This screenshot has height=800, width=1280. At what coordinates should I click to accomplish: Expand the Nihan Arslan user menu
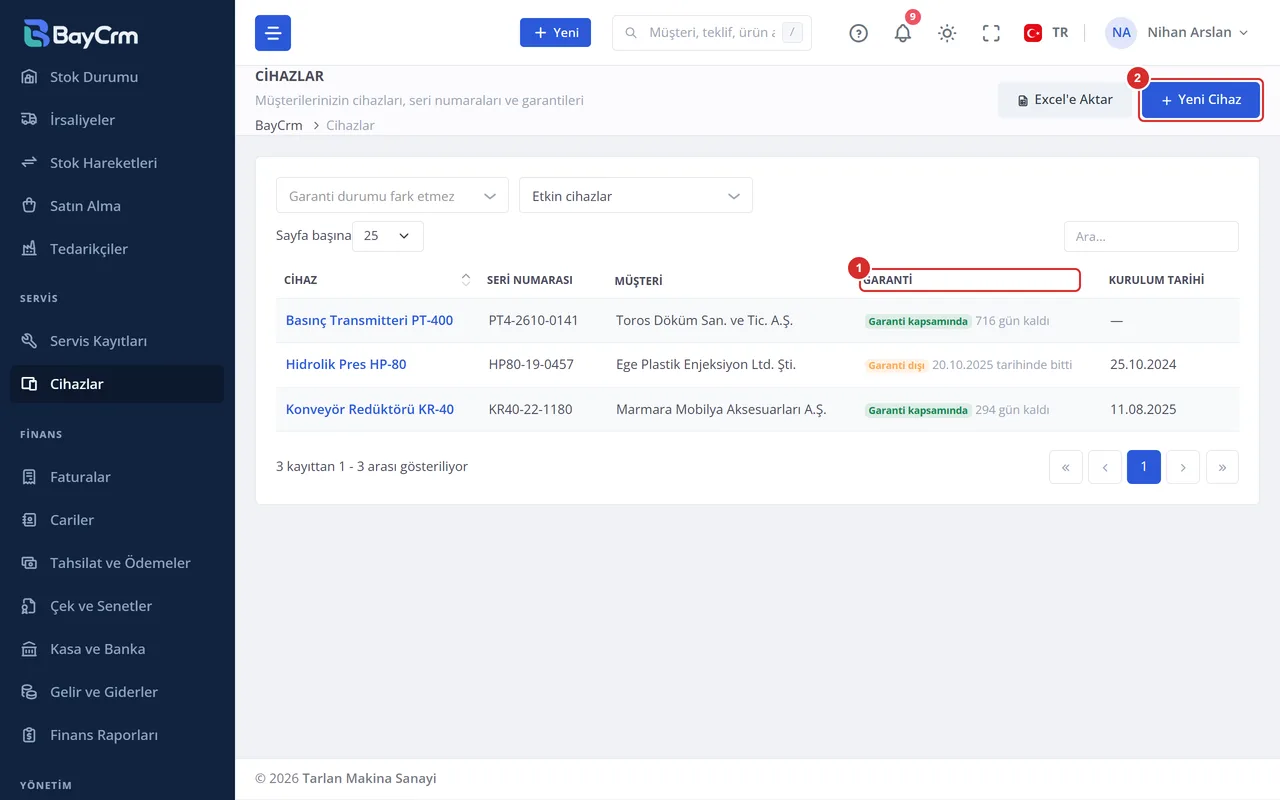(x=1177, y=33)
